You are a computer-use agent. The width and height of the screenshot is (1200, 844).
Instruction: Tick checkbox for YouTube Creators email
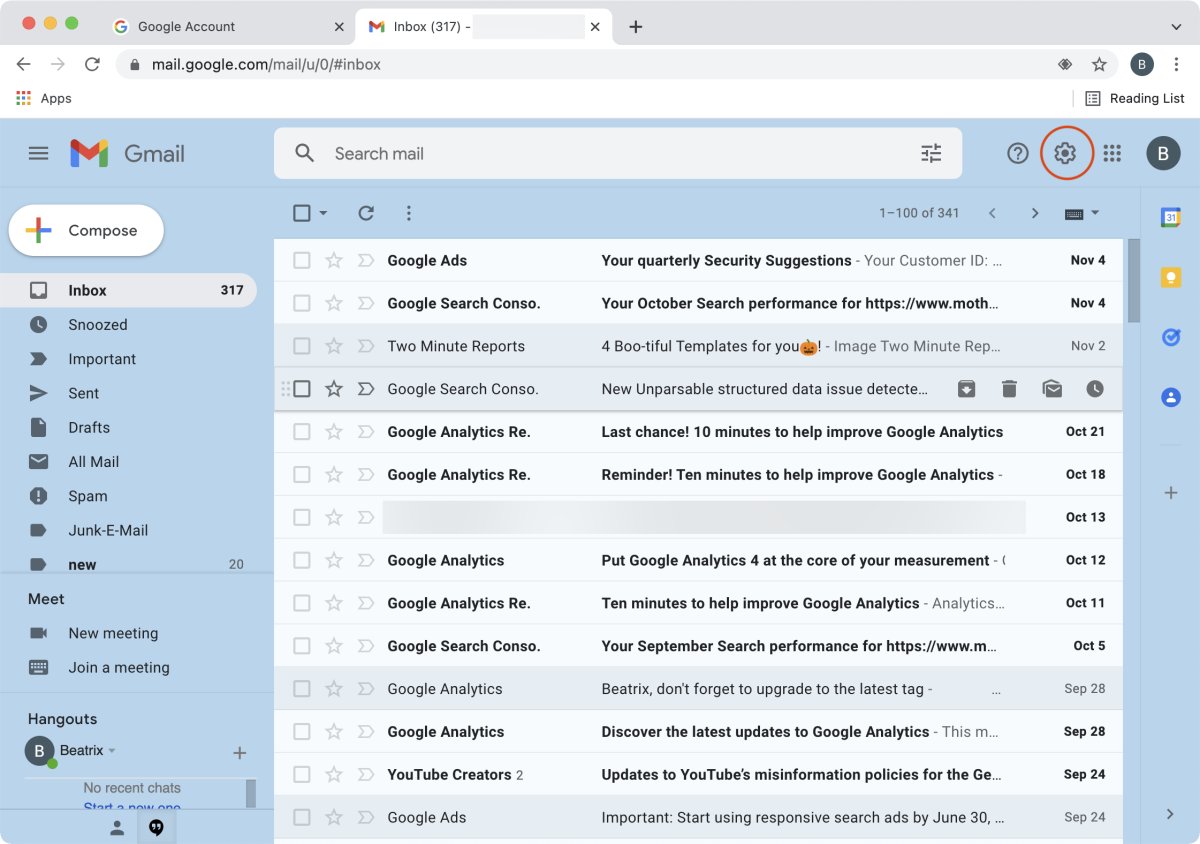pyautogui.click(x=301, y=775)
